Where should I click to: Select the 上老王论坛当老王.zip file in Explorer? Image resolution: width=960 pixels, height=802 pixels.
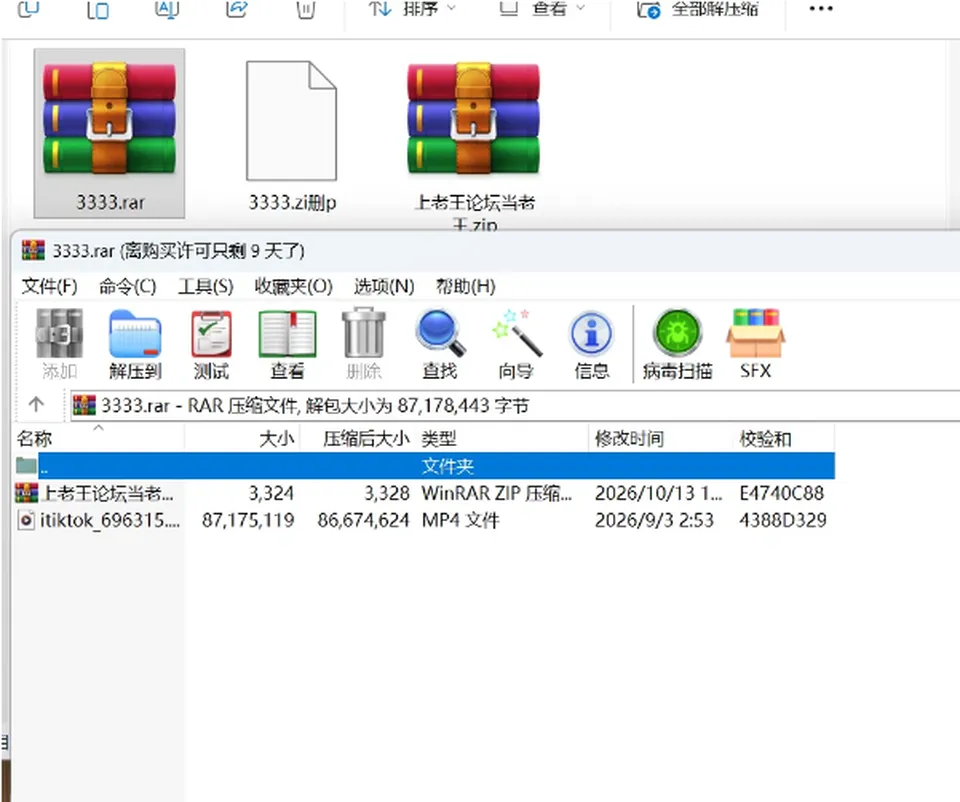(x=474, y=147)
